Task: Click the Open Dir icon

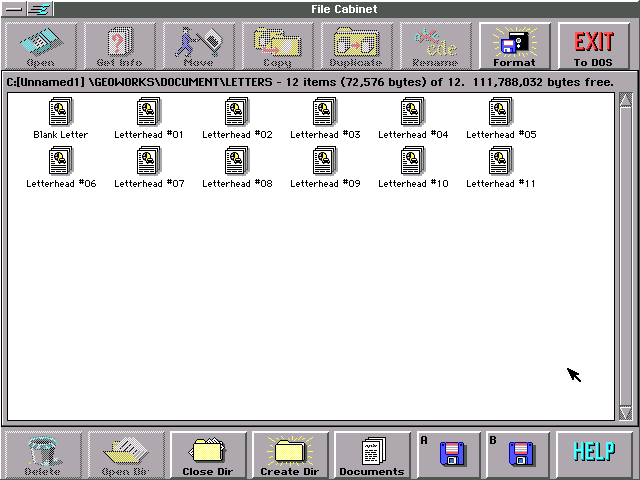Action: tap(126, 455)
